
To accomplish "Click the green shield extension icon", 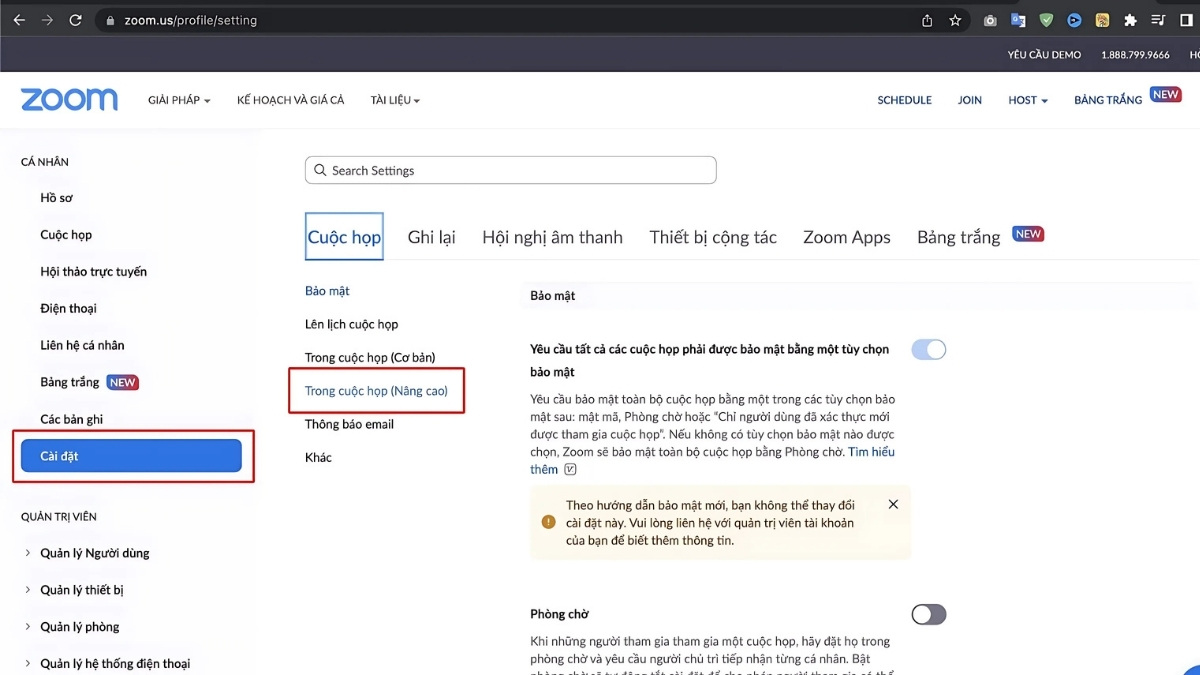I will [x=1046, y=20].
